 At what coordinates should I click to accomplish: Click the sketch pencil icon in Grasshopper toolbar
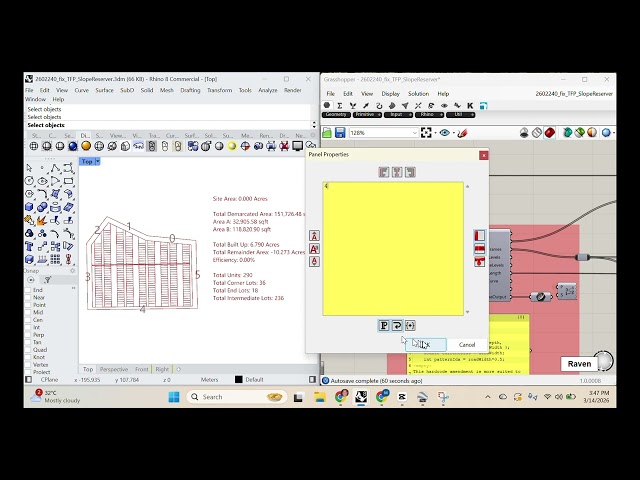tap(462, 133)
